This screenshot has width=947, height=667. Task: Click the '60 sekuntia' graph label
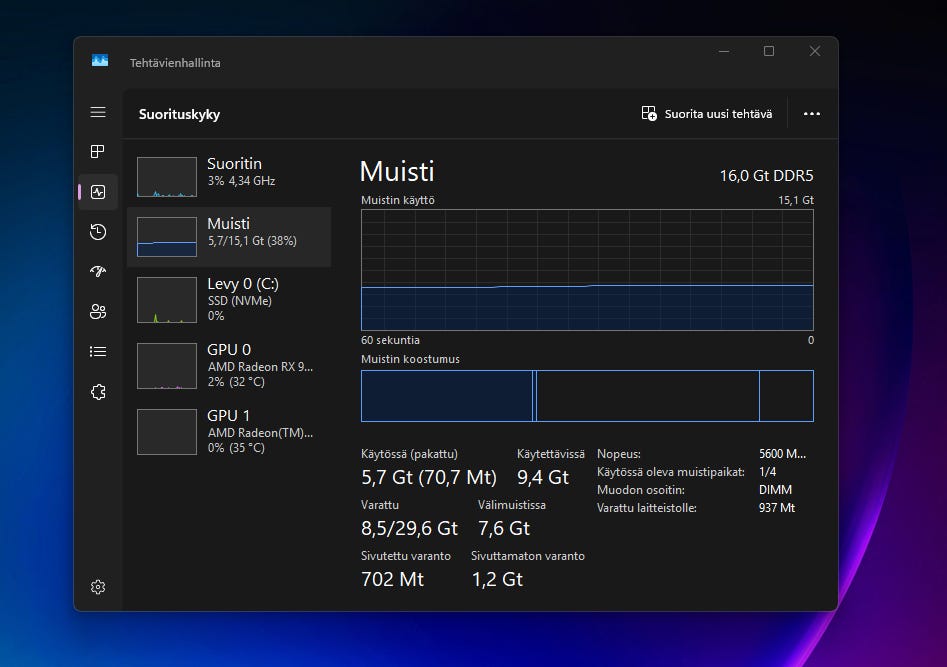pyautogui.click(x=390, y=340)
